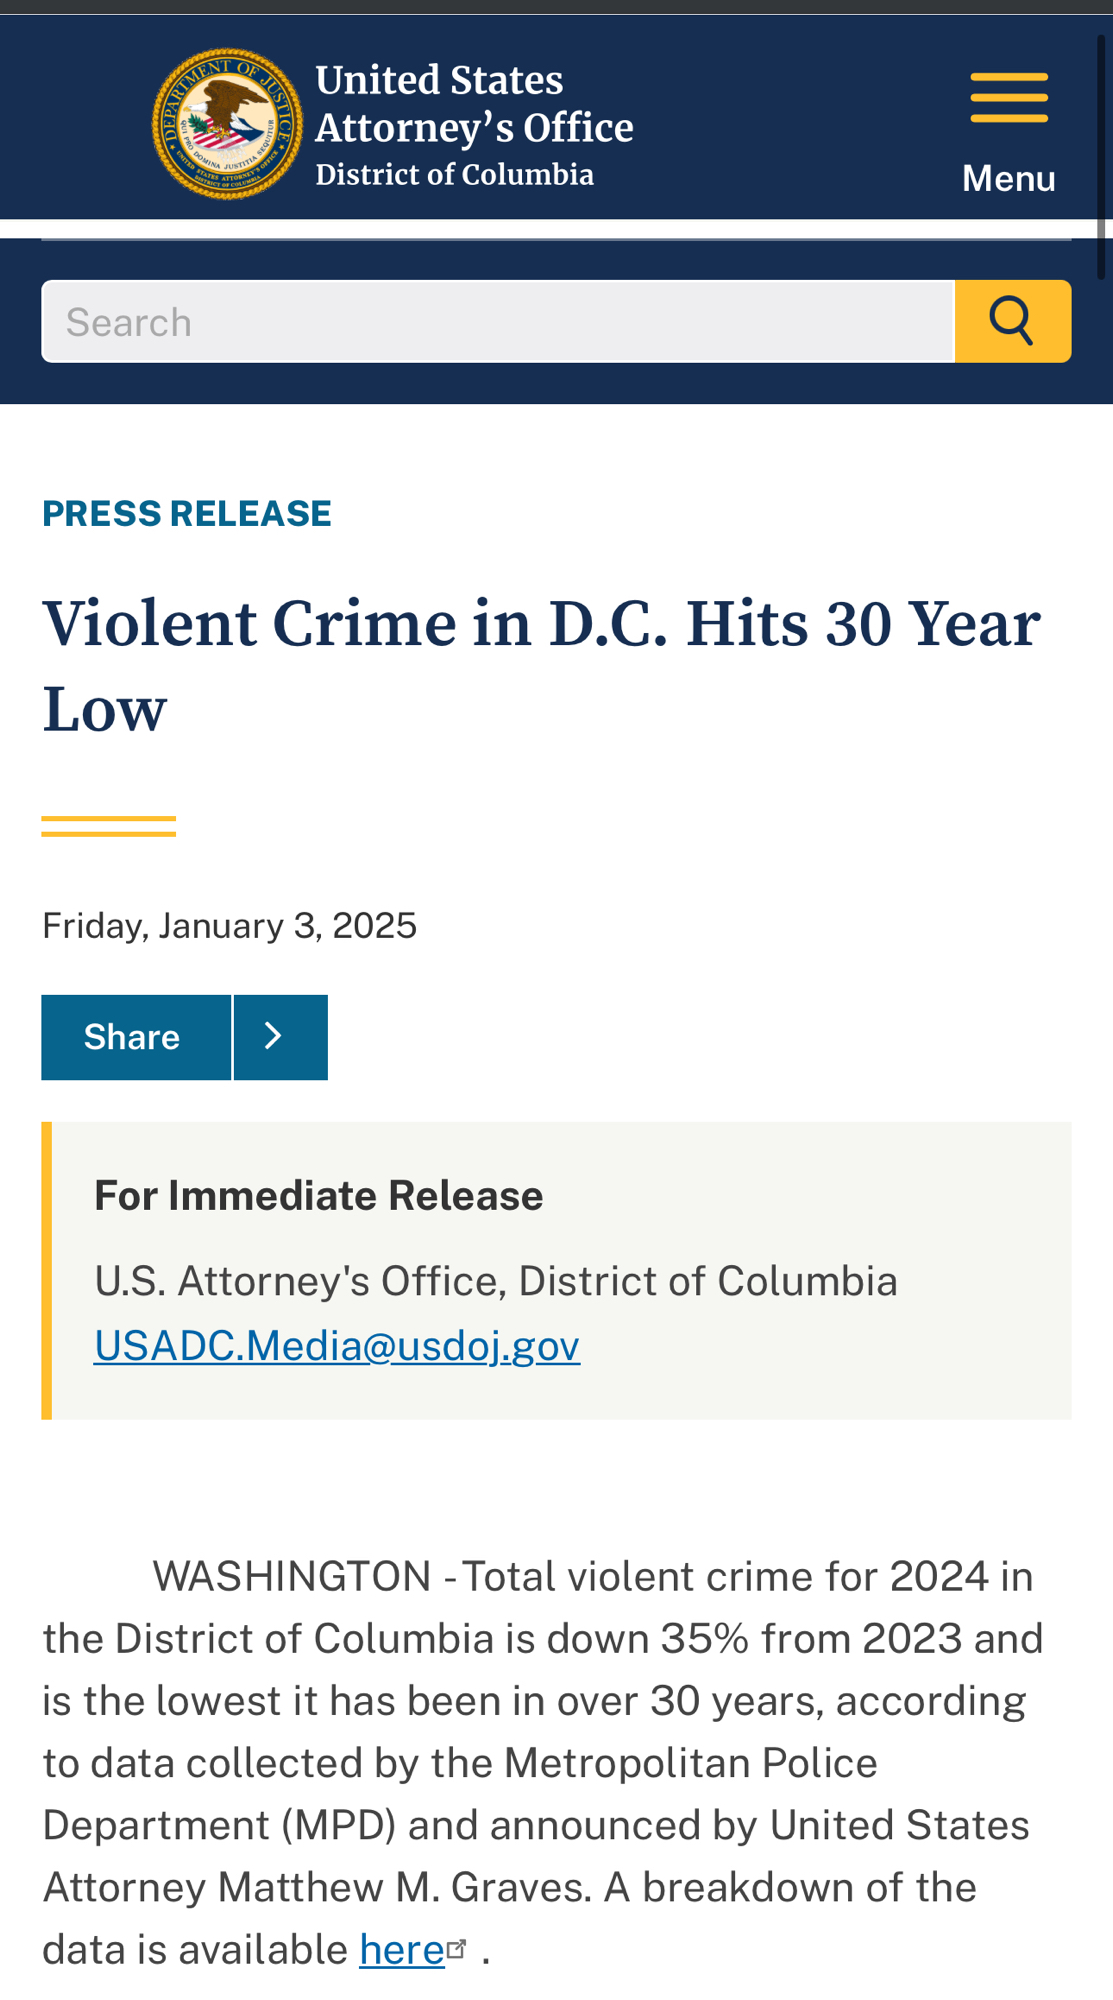Open the hamburger menu icon

click(x=1009, y=98)
